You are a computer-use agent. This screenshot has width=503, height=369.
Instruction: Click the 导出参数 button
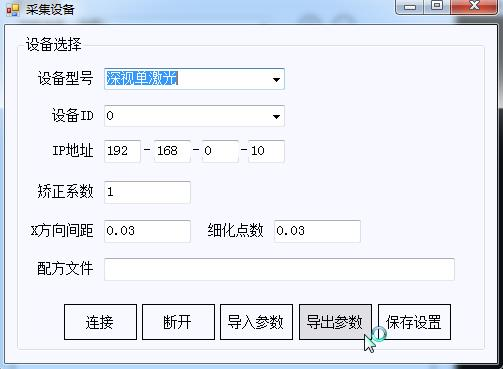coord(335,322)
